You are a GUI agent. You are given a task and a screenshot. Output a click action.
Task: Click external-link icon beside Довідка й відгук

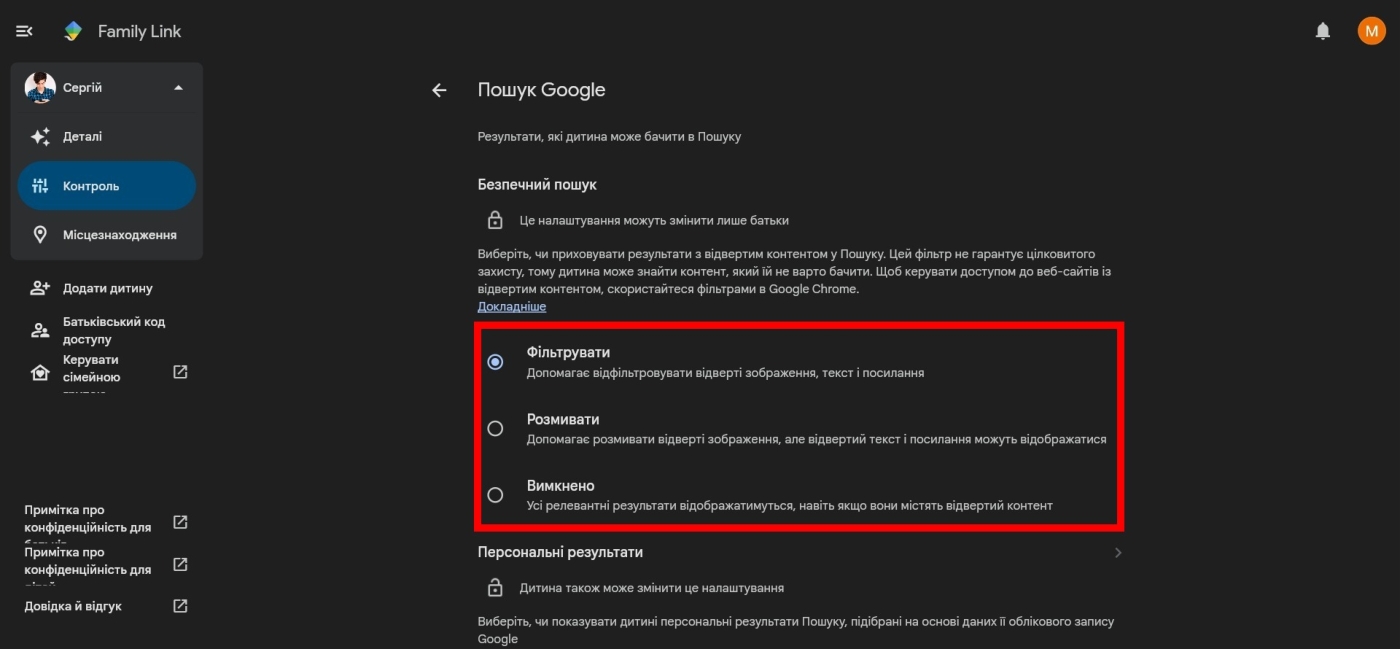(180, 606)
